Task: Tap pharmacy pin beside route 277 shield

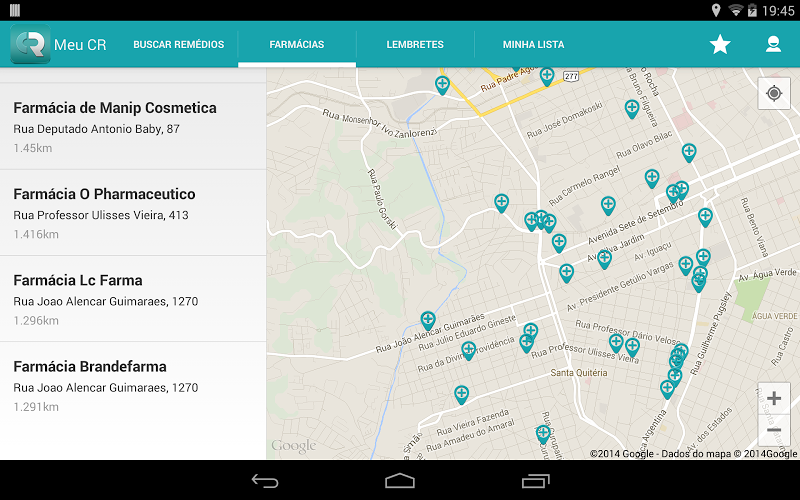Action: click(x=547, y=77)
